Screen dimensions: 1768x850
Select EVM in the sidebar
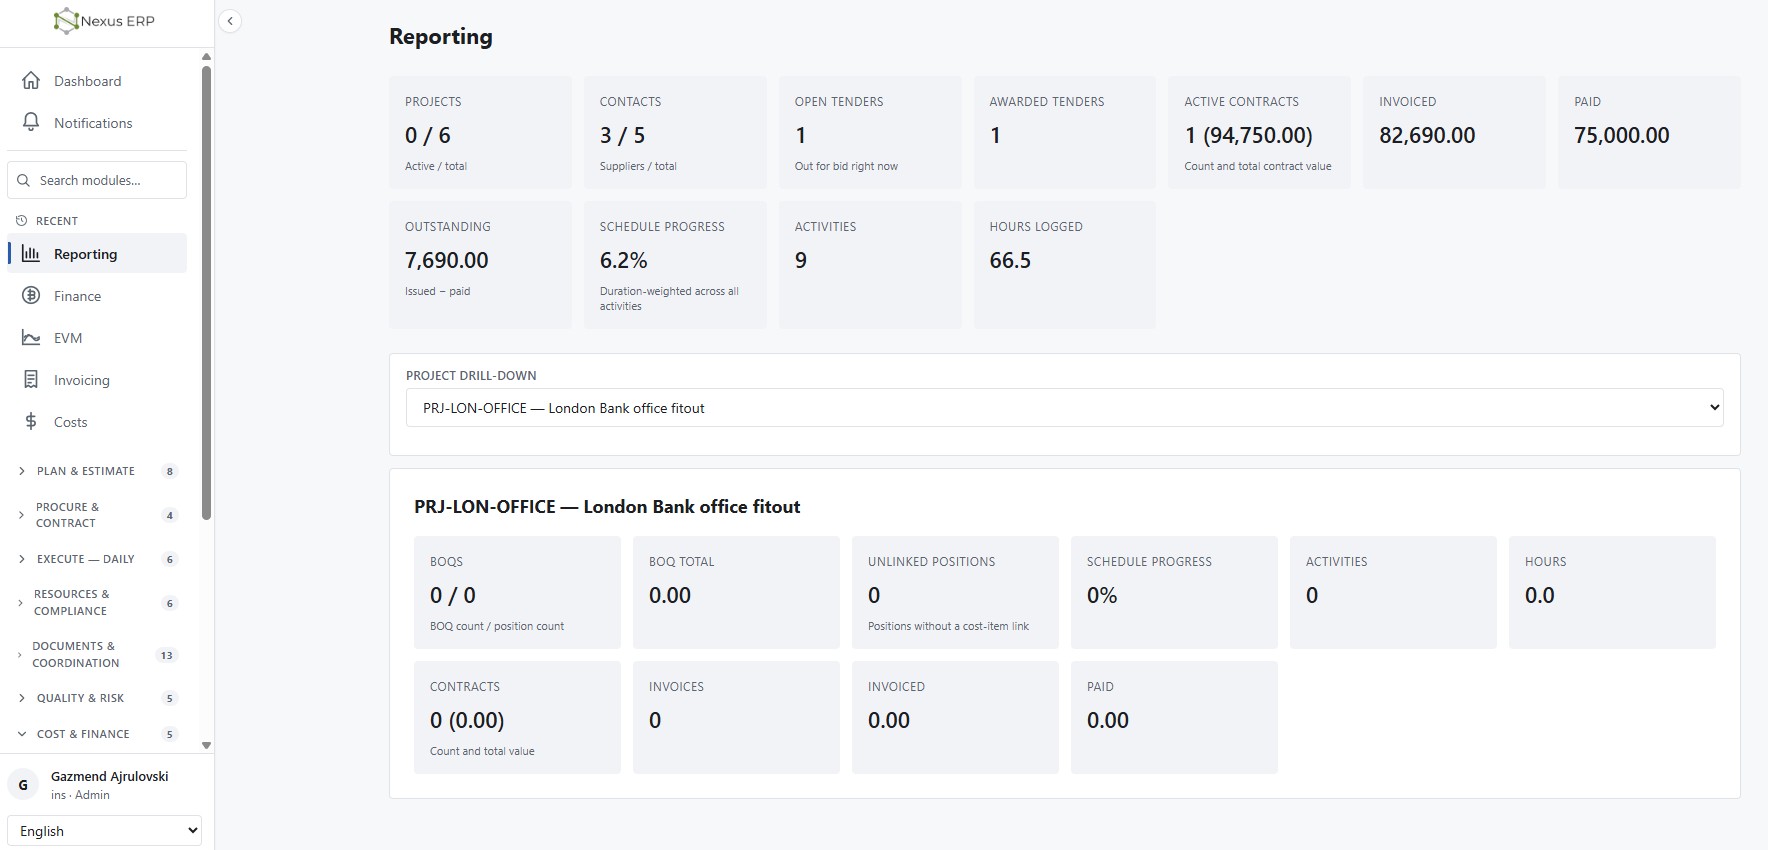(x=97, y=338)
